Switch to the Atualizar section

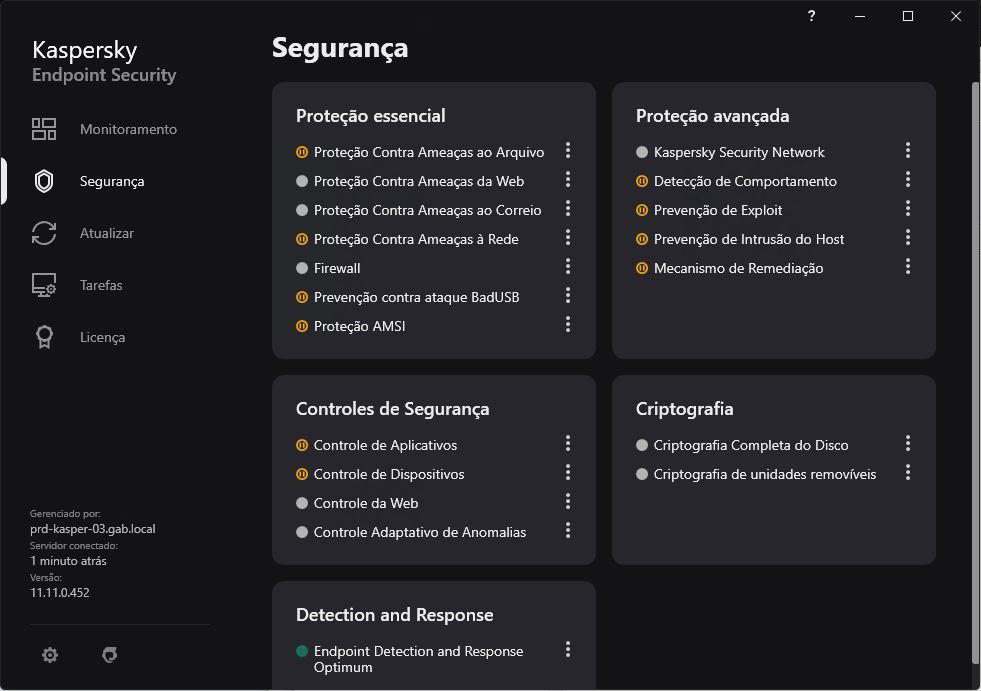tap(107, 233)
